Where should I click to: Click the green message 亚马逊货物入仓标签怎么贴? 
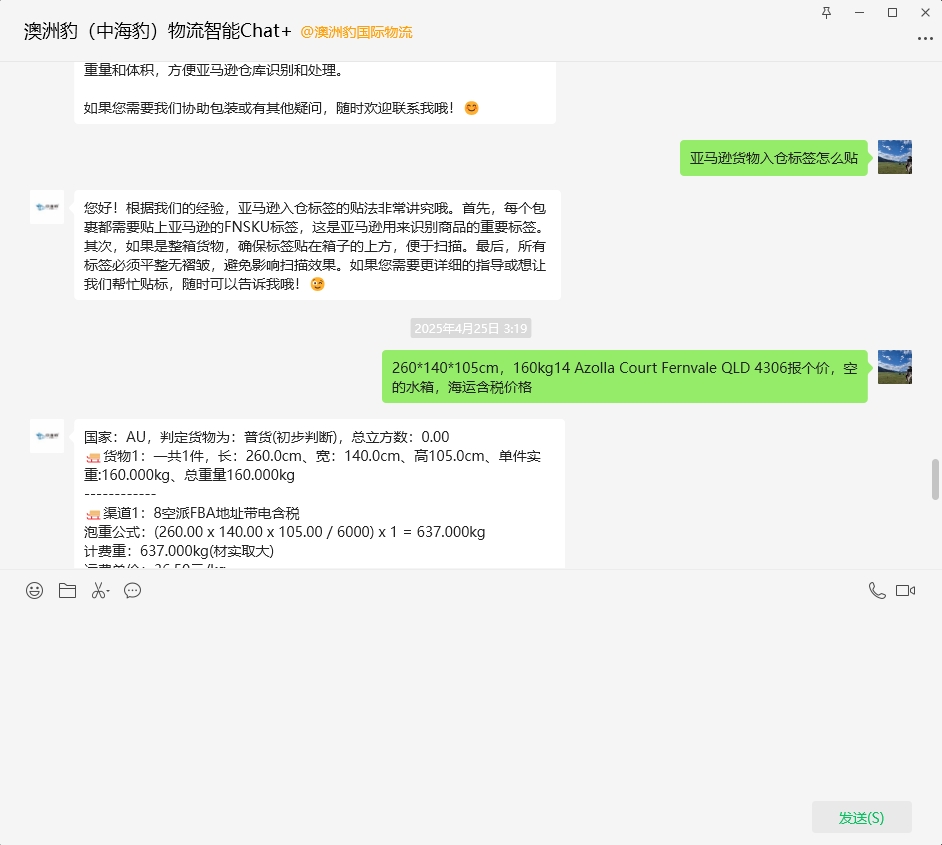pyautogui.click(x=774, y=158)
